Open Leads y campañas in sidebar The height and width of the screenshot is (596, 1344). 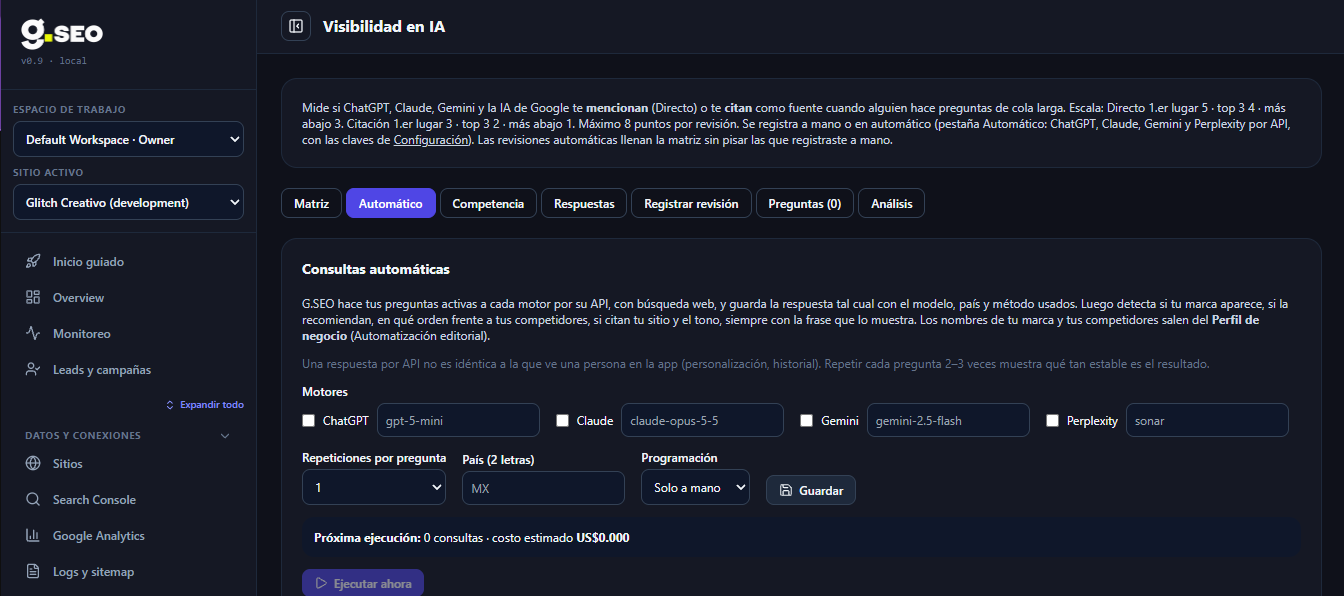coord(128,370)
